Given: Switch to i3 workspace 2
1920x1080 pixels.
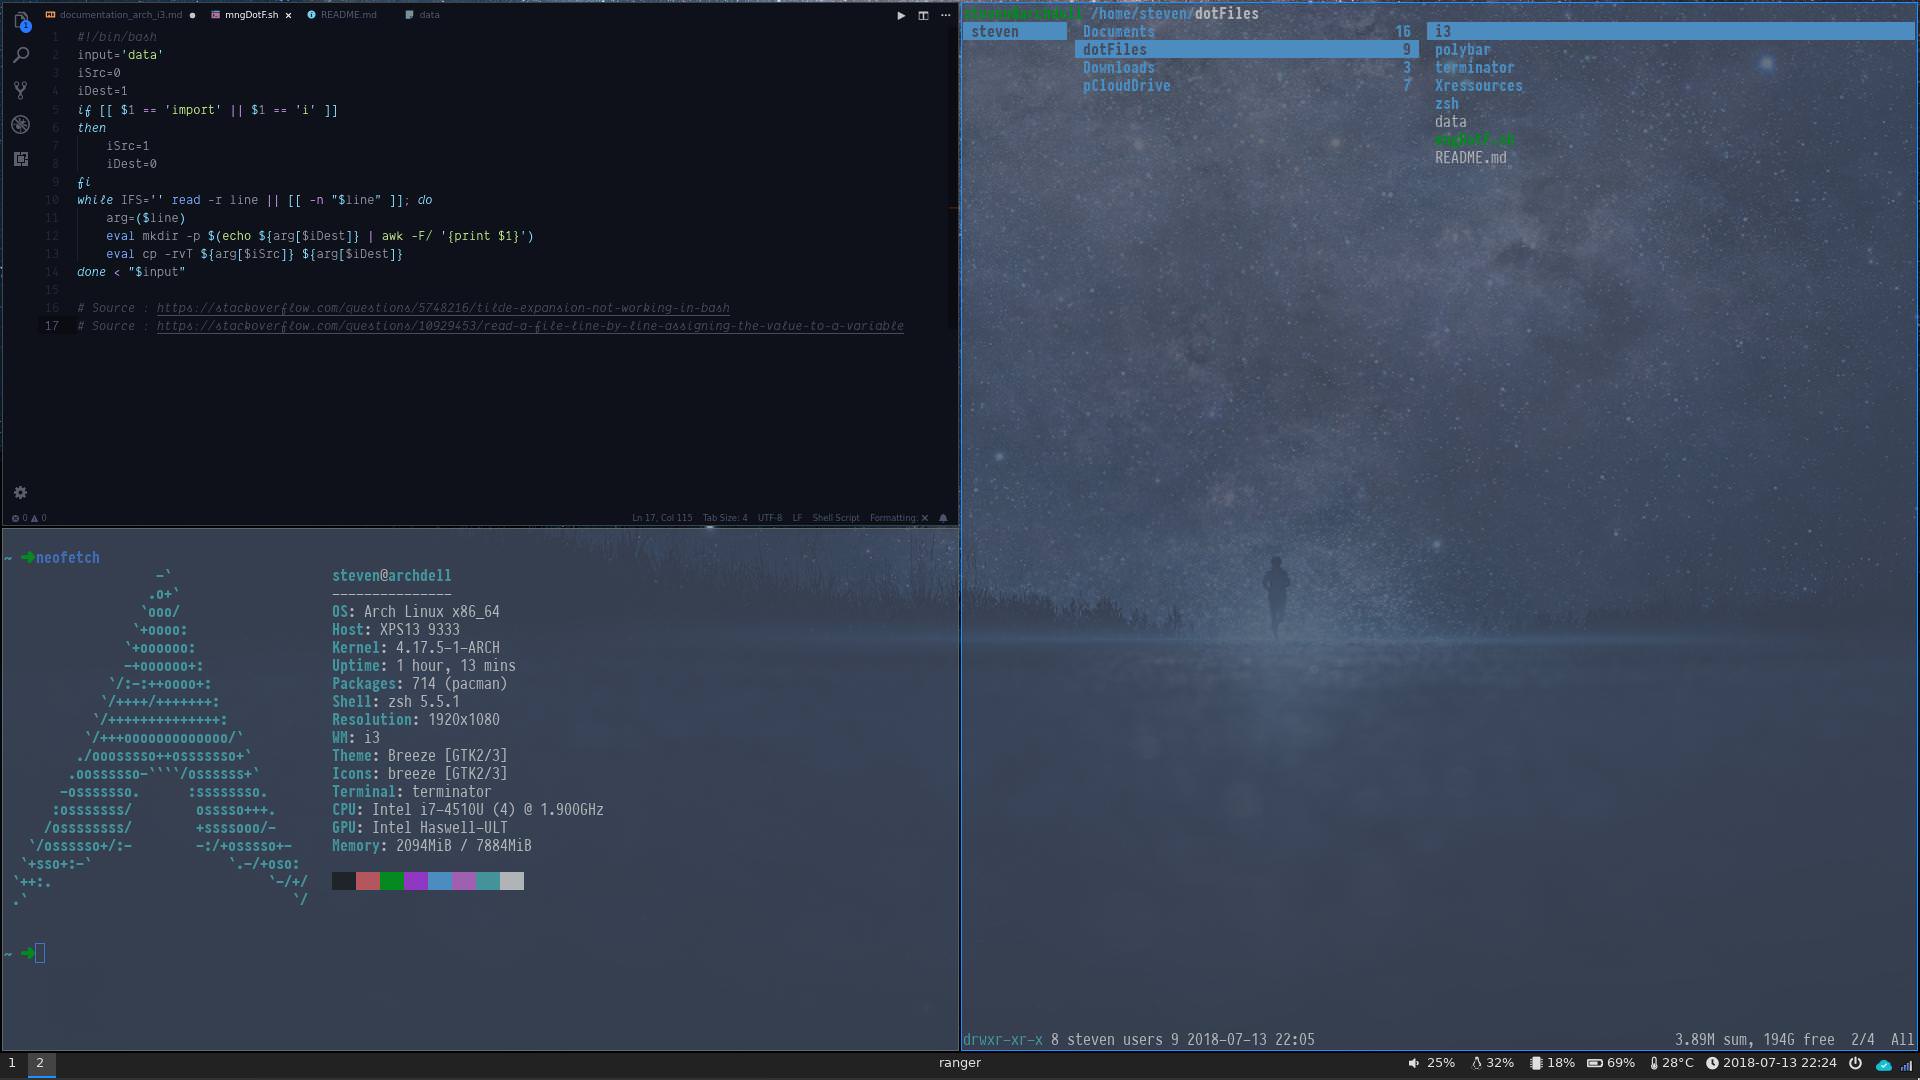Looking at the screenshot, I should [40, 1063].
